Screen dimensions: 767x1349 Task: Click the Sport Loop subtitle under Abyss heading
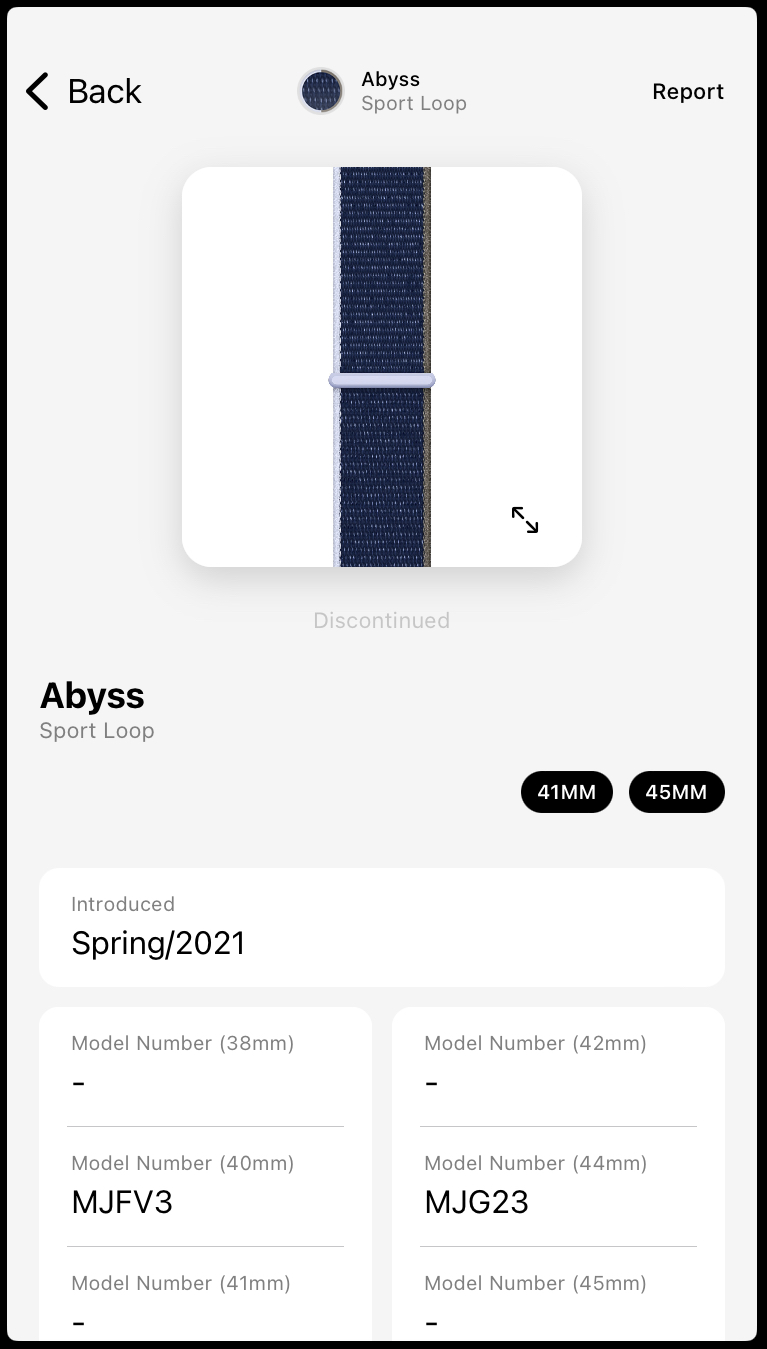(x=97, y=731)
